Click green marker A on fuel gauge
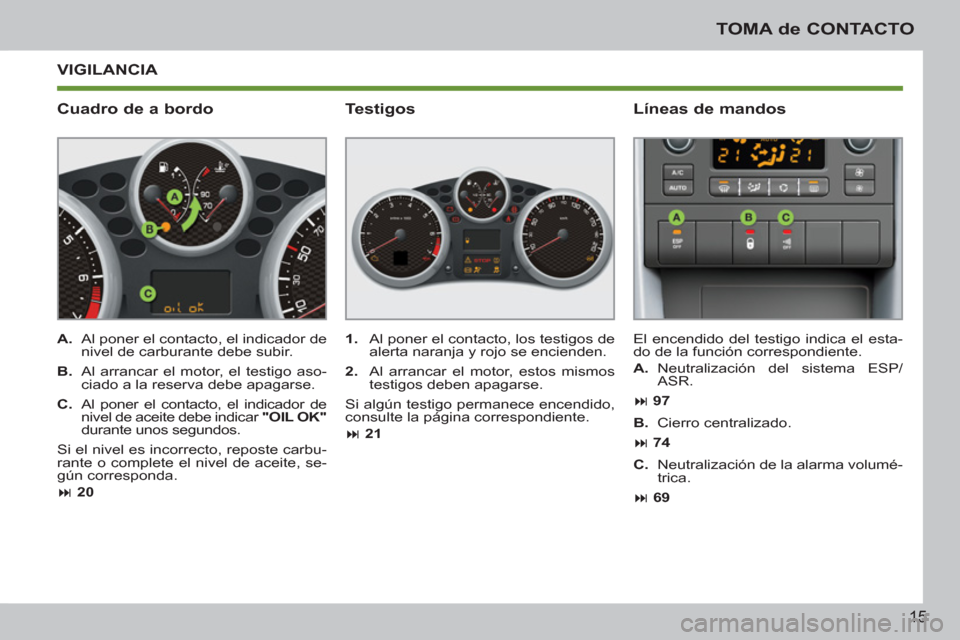 [175, 197]
